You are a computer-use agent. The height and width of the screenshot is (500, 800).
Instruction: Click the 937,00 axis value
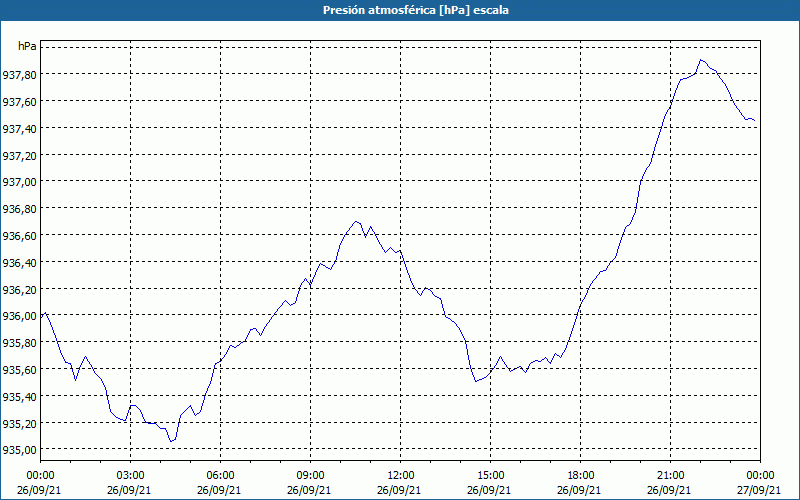click(x=20, y=182)
